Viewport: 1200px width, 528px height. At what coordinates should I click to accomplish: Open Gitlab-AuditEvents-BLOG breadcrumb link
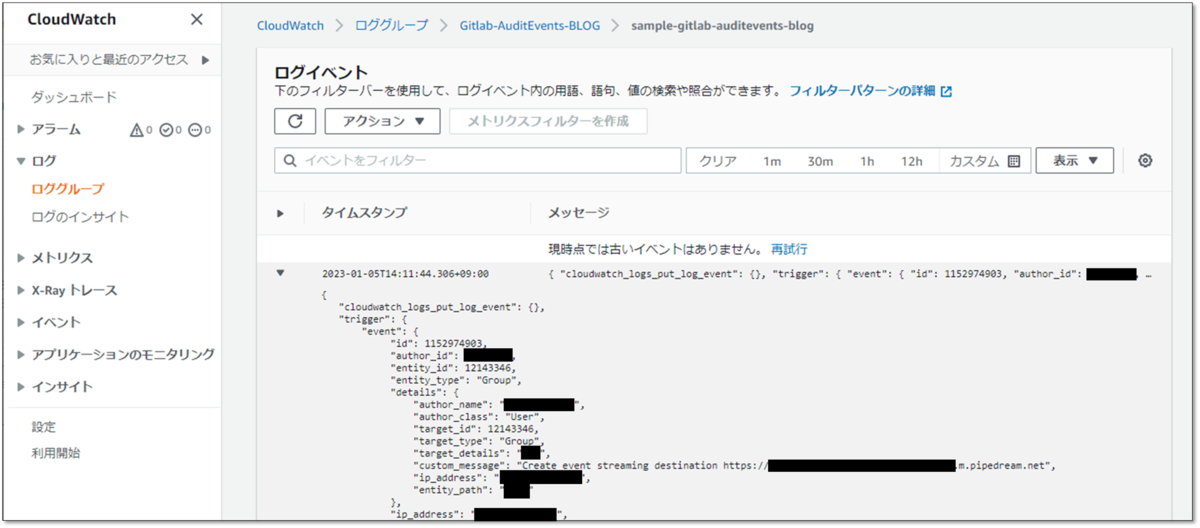[x=530, y=25]
